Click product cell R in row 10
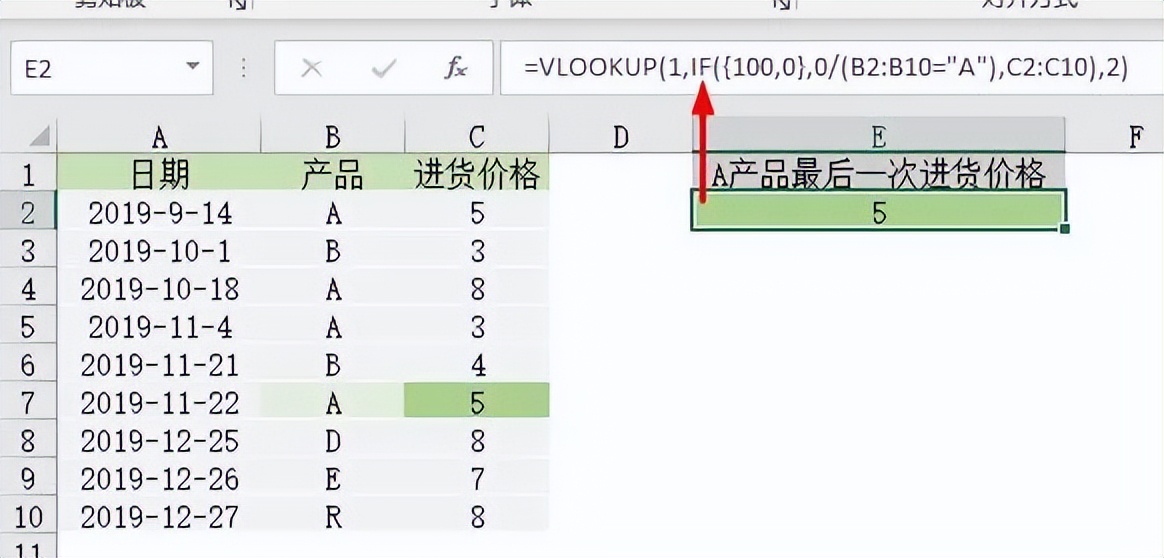The height and width of the screenshot is (558, 1164). coord(333,516)
